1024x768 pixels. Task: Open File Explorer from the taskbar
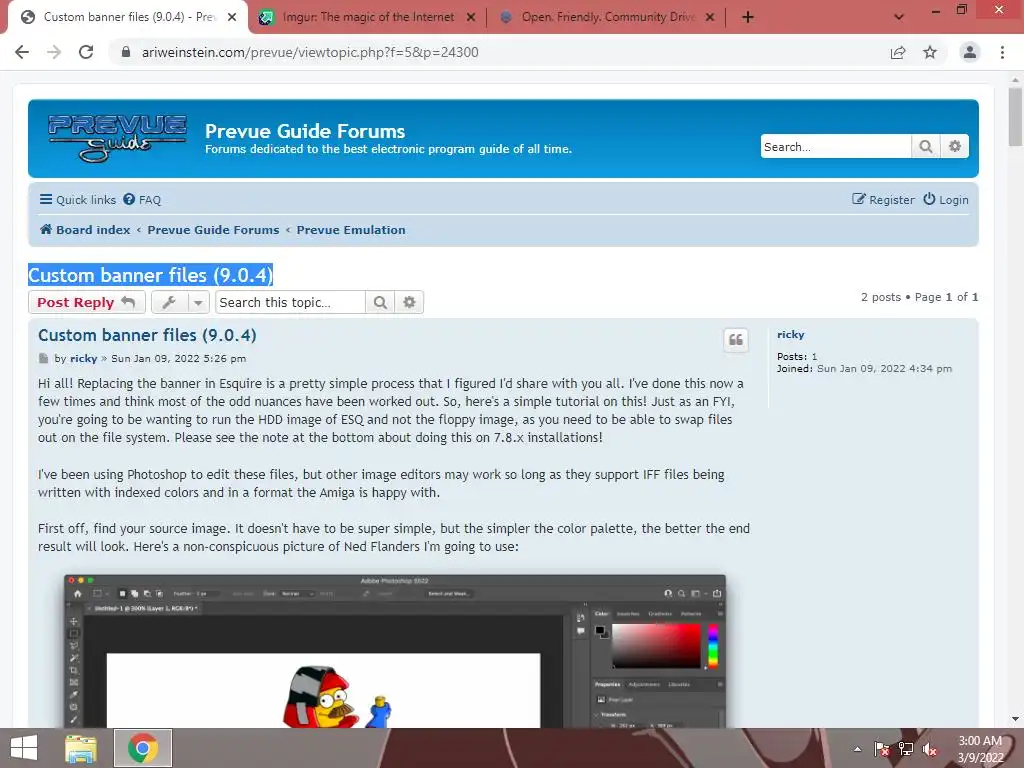[81, 748]
